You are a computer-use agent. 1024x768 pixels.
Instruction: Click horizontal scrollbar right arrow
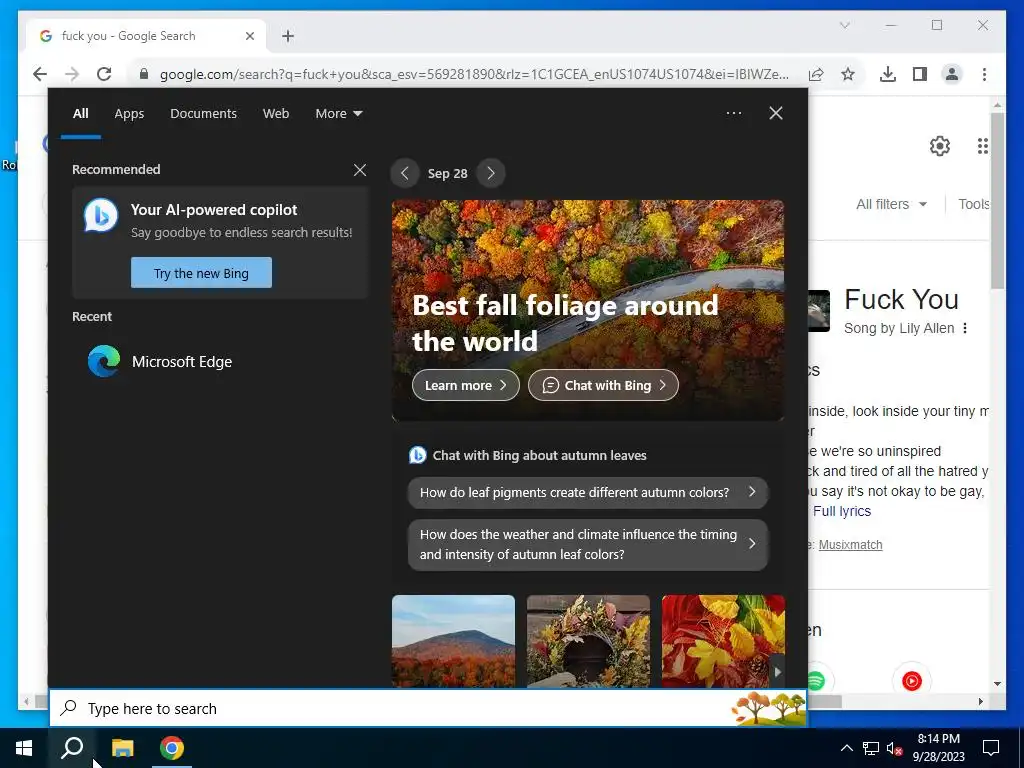point(981,702)
